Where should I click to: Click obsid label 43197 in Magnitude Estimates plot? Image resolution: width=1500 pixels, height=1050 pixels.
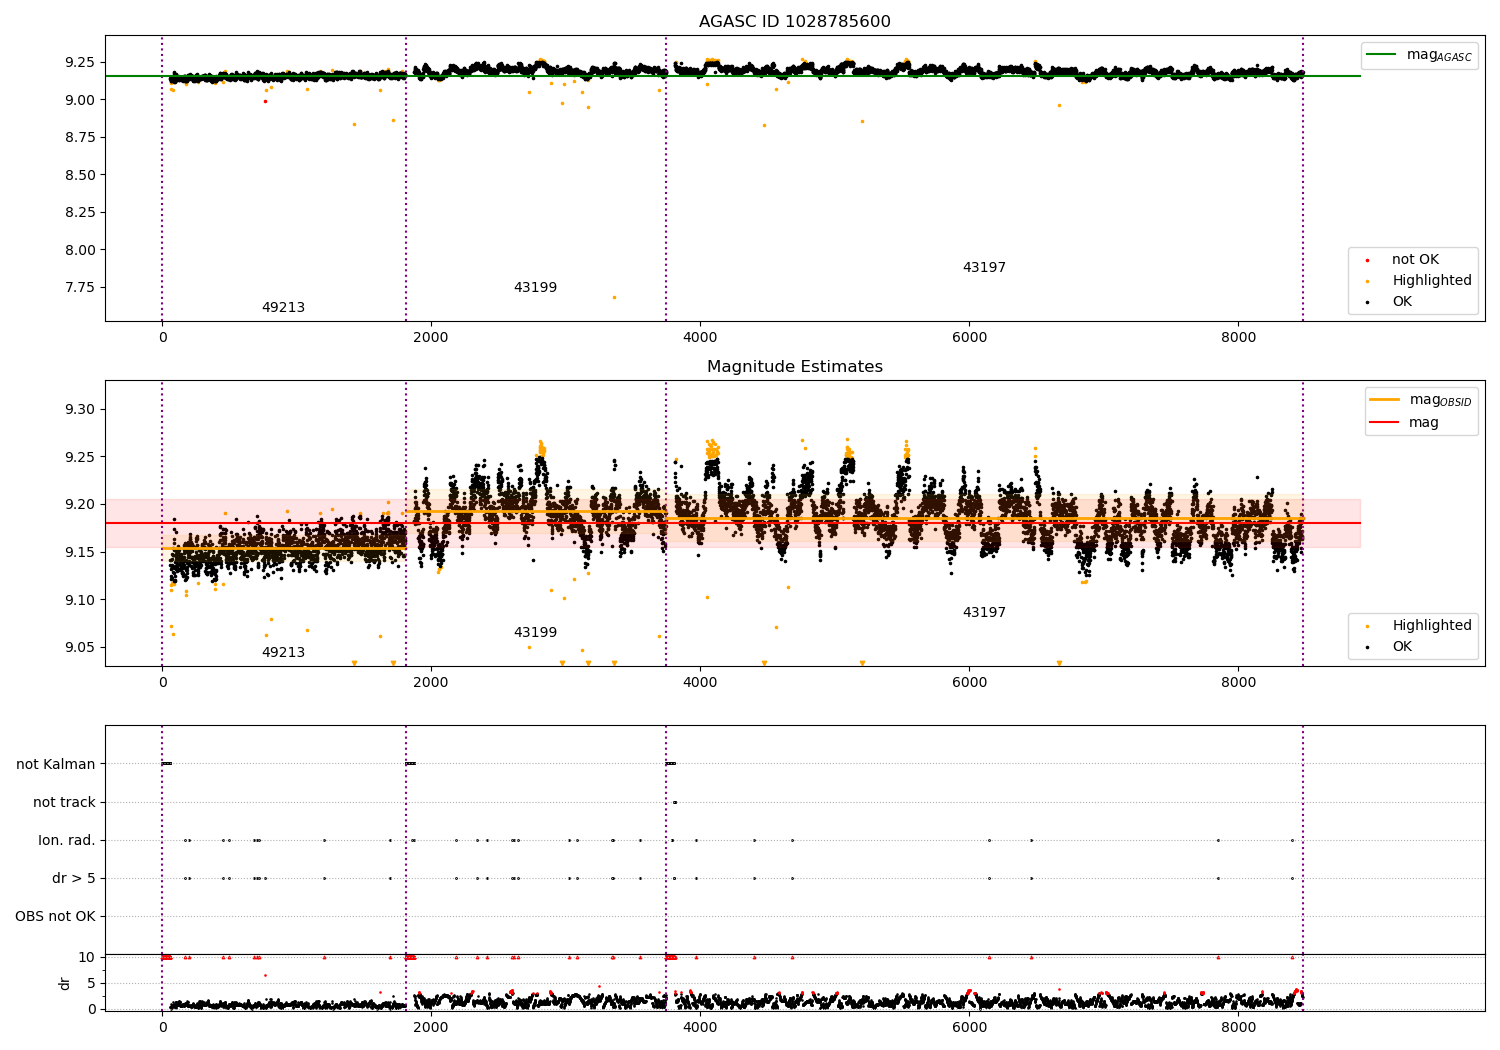(x=984, y=613)
